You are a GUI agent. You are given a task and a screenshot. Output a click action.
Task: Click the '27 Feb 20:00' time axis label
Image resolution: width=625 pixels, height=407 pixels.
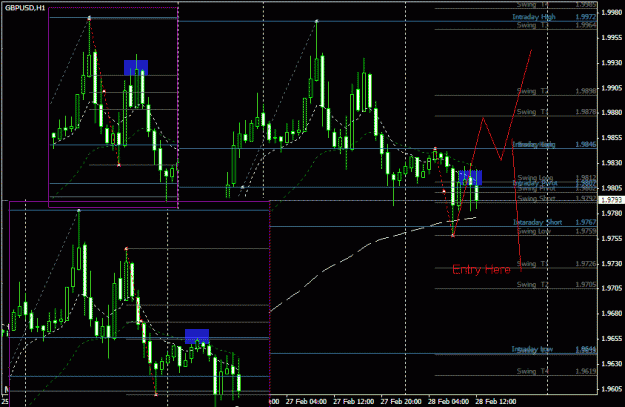pyautogui.click(x=401, y=401)
